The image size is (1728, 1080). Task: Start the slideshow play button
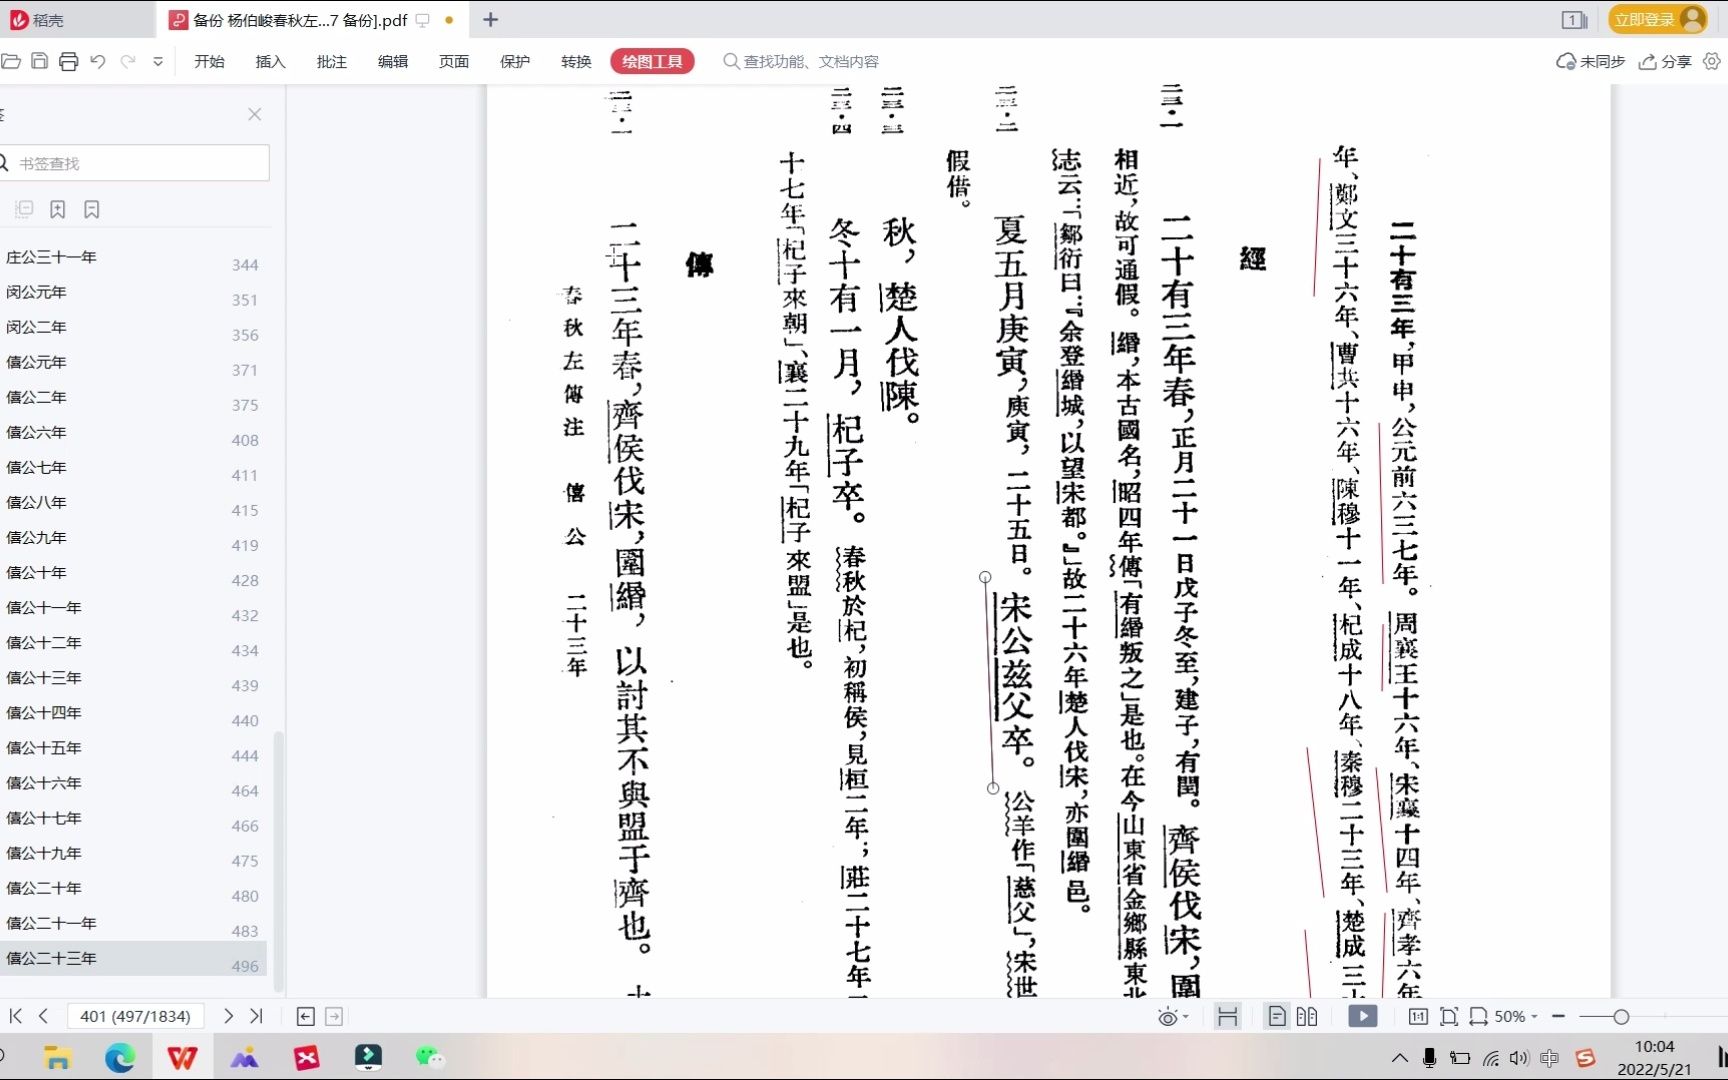pos(1362,1016)
